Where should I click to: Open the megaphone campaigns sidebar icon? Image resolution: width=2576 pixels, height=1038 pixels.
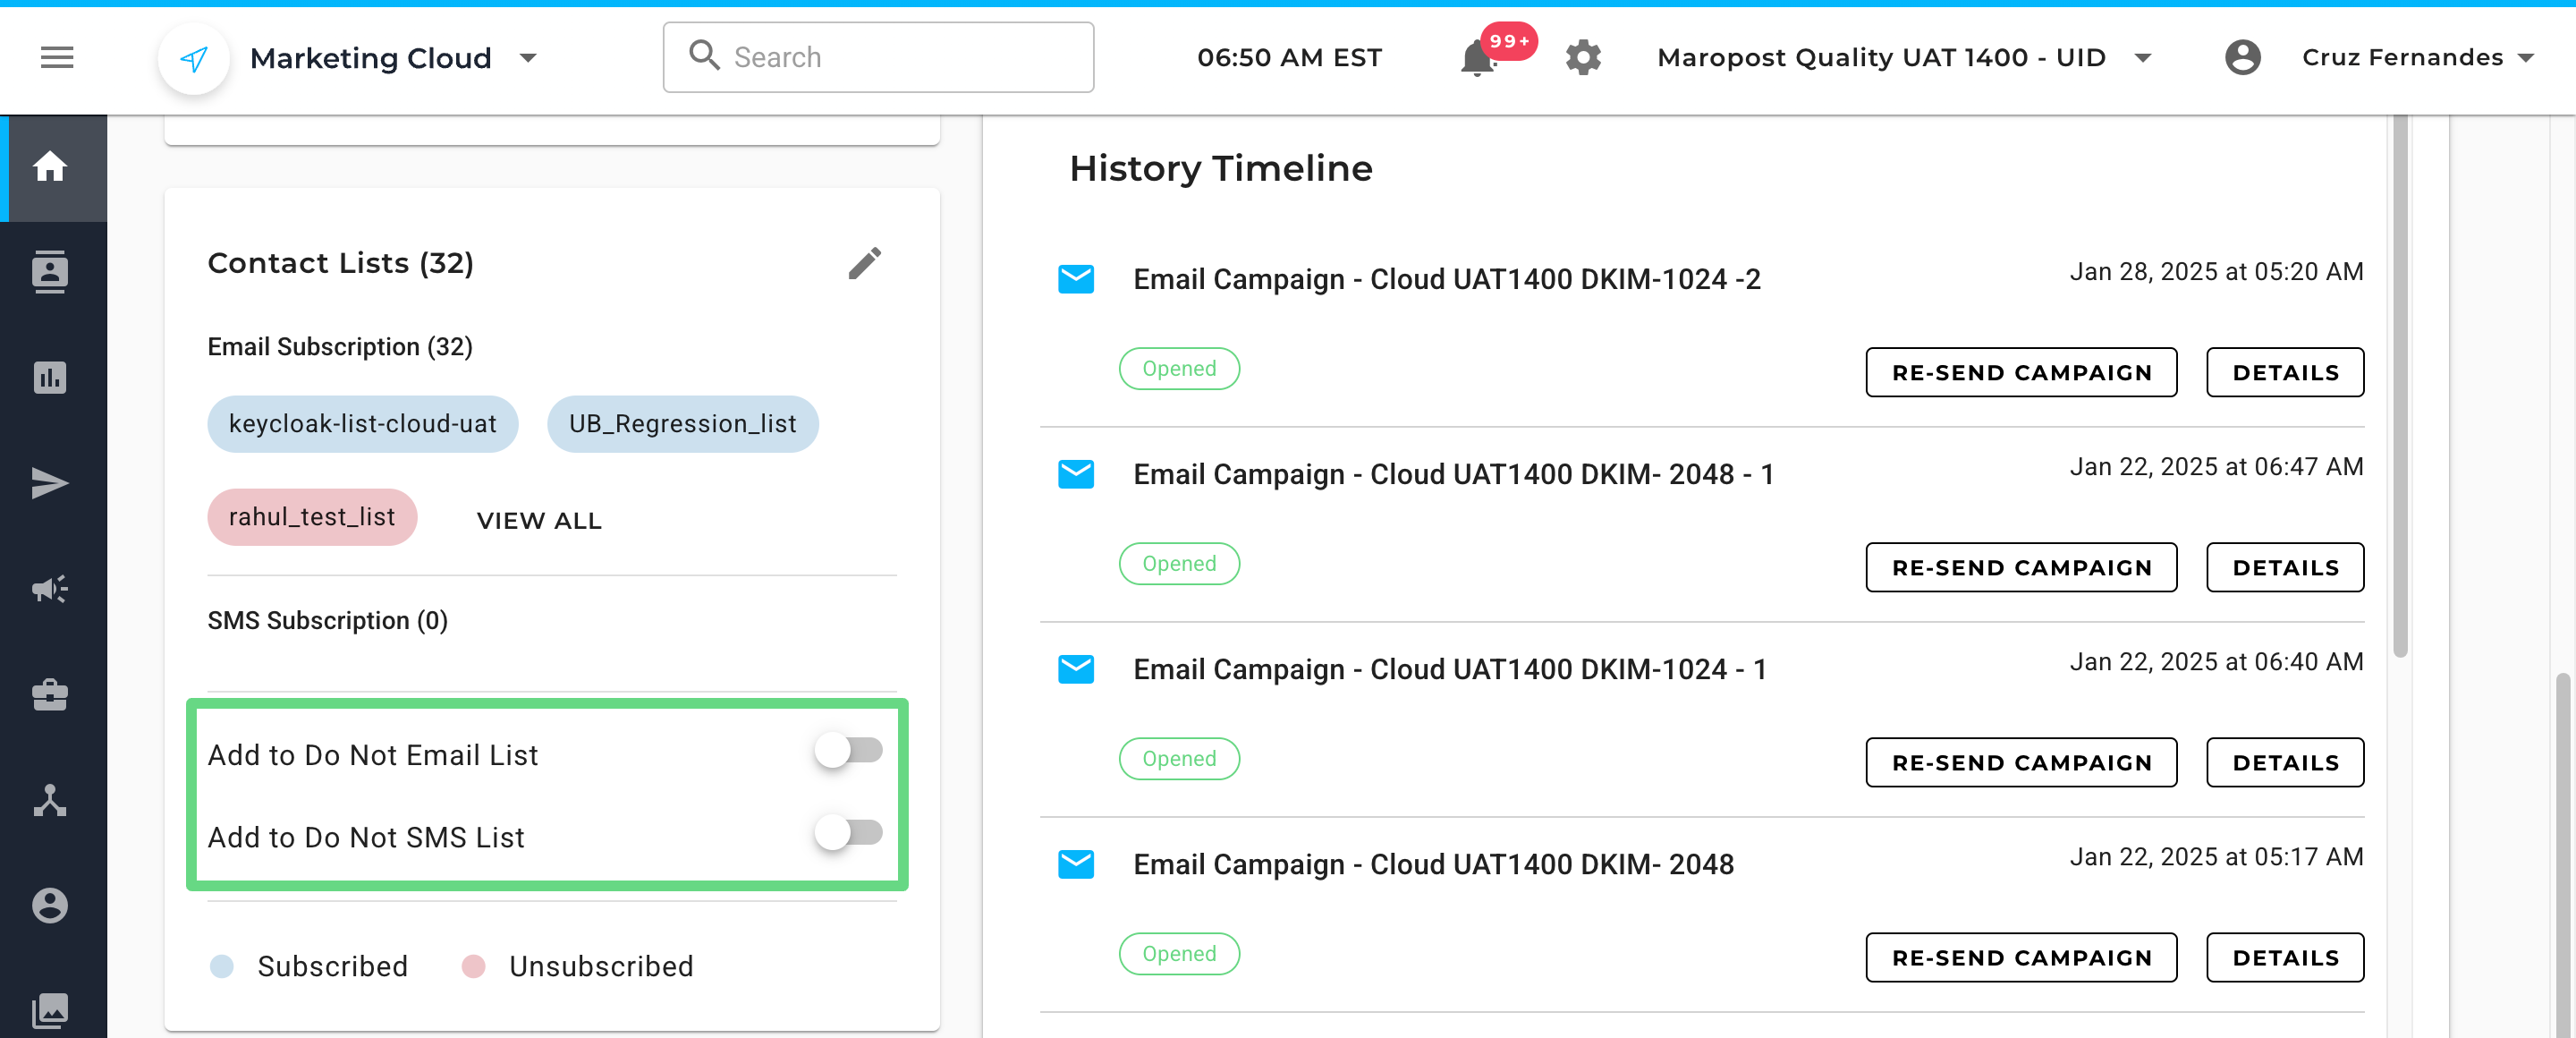click(x=50, y=589)
